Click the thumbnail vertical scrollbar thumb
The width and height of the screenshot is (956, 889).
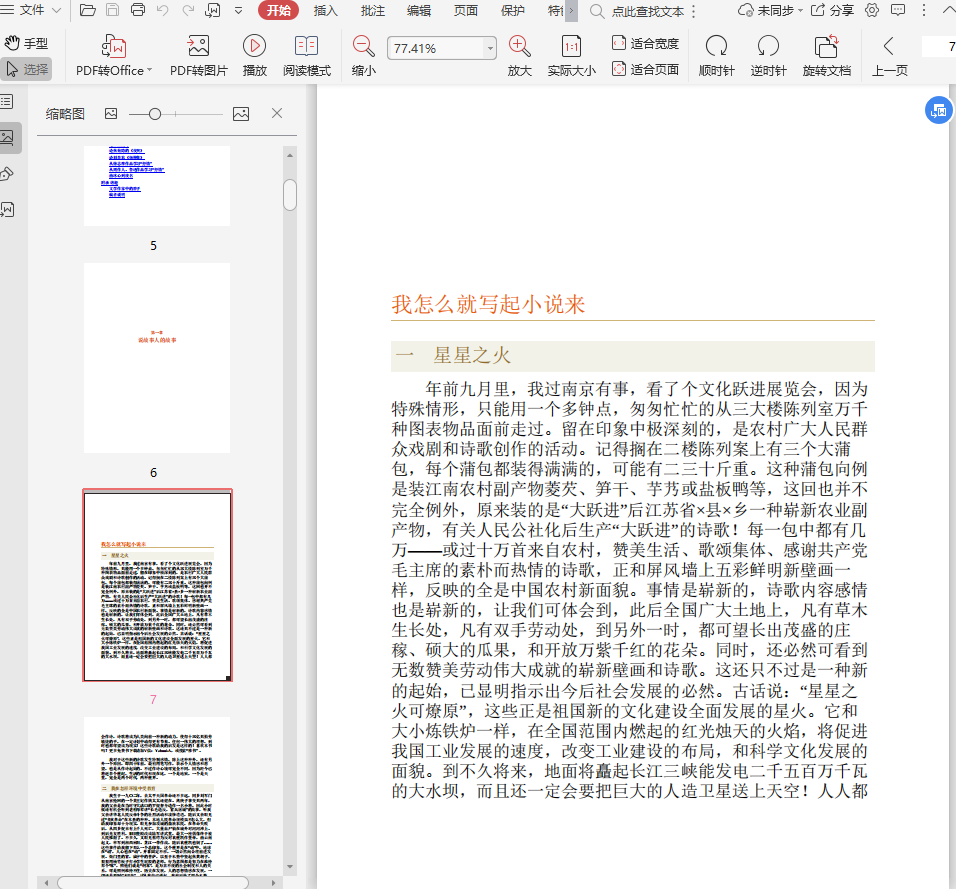[x=290, y=195]
